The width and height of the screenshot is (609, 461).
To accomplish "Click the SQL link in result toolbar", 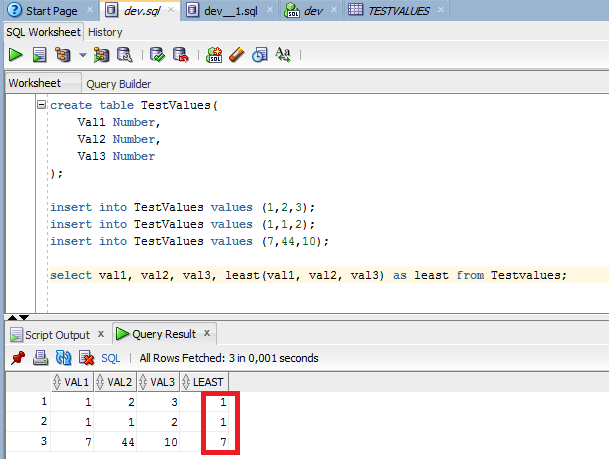I will point(111,357).
